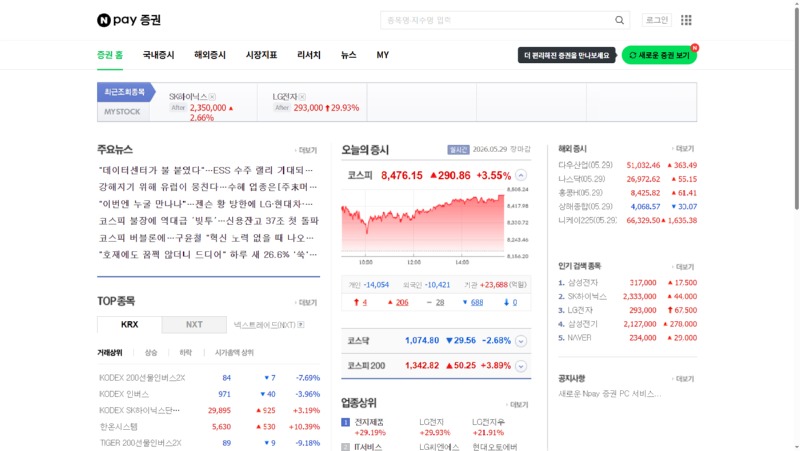The height and width of the screenshot is (451, 800).
Task: Open notice '새로운 Npay 증권 PC 서비스'
Action: pos(610,394)
